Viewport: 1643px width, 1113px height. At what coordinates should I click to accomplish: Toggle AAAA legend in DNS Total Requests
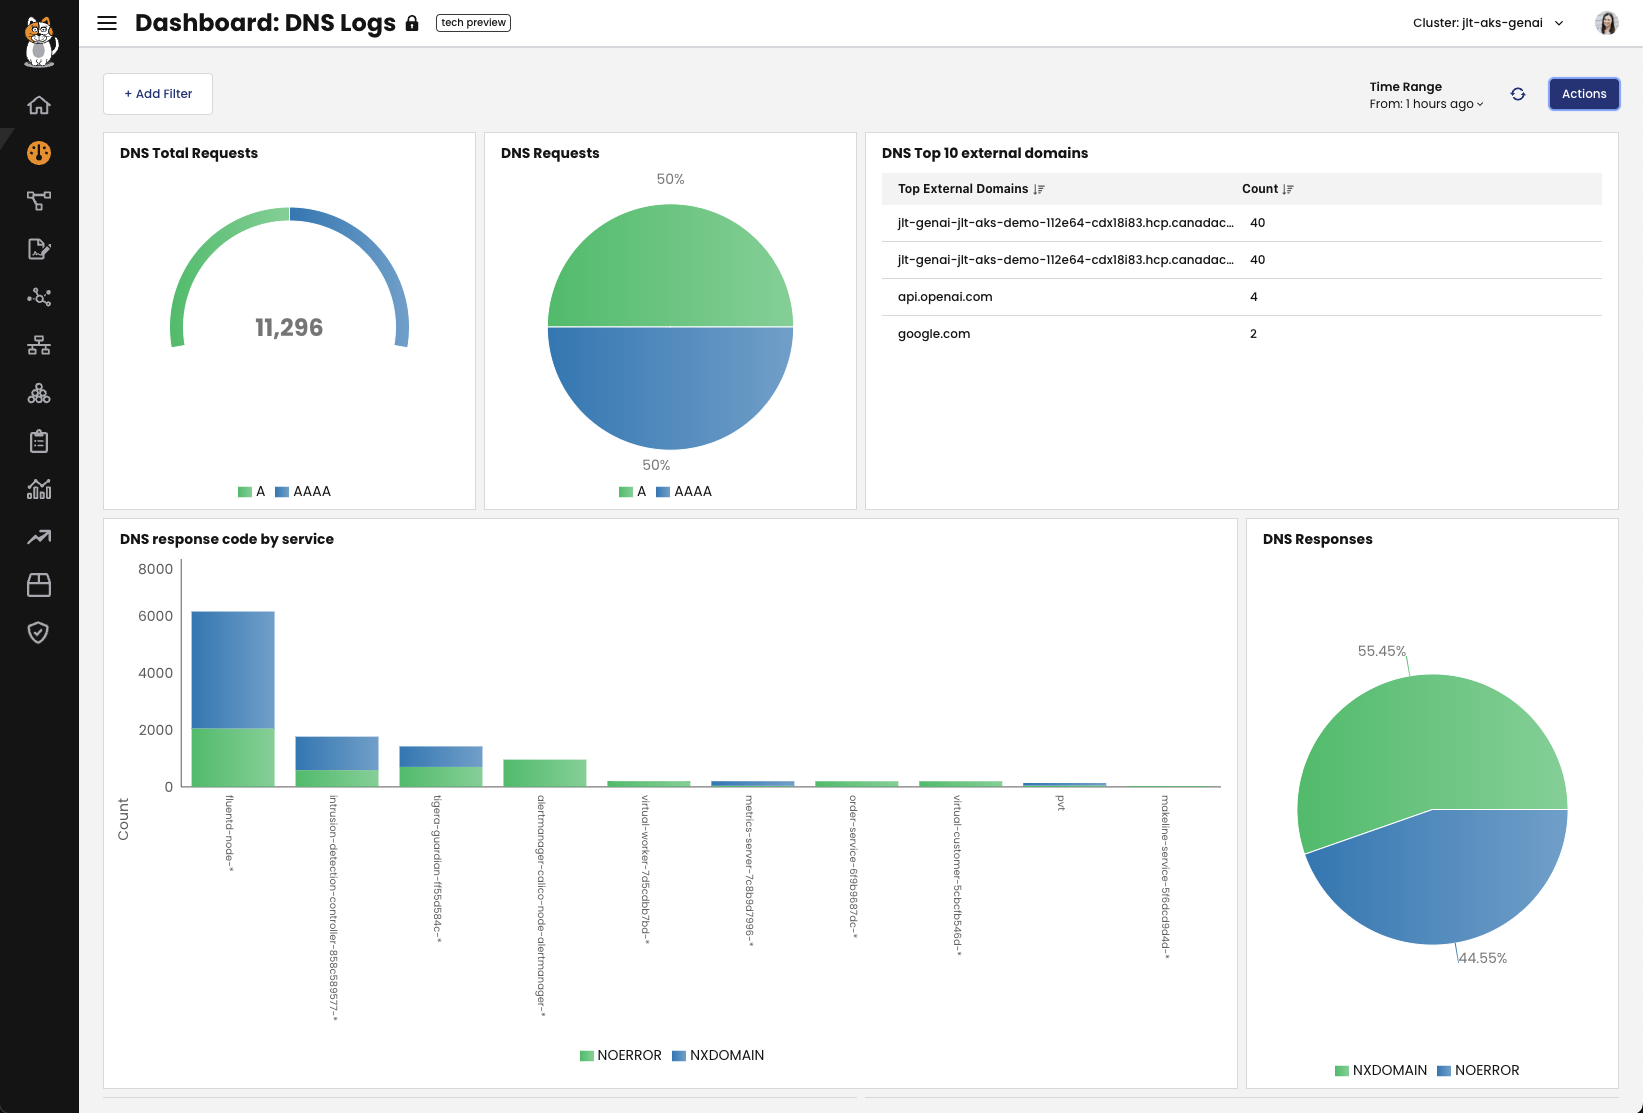(303, 491)
